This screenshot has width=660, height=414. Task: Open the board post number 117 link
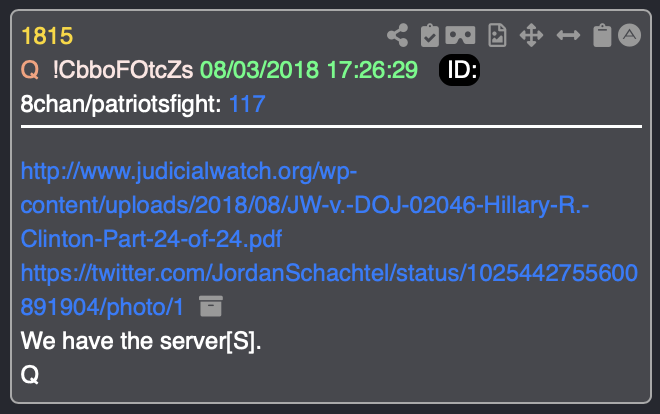(x=247, y=104)
